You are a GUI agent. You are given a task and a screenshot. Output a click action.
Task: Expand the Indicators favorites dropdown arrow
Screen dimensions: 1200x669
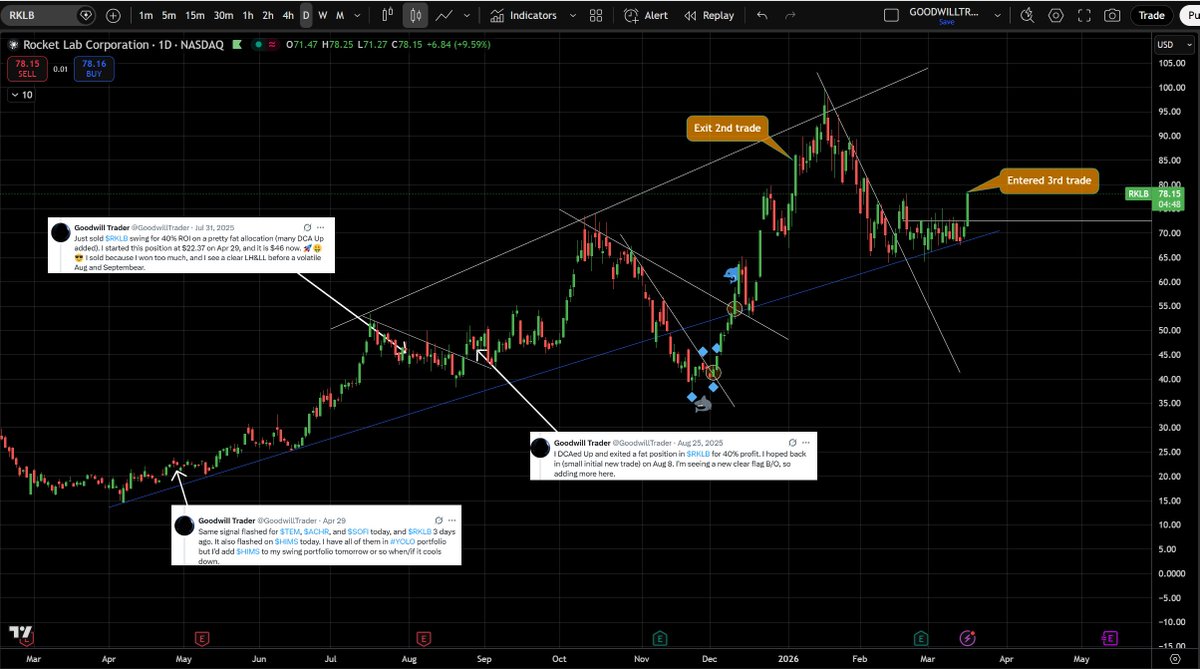coord(571,15)
